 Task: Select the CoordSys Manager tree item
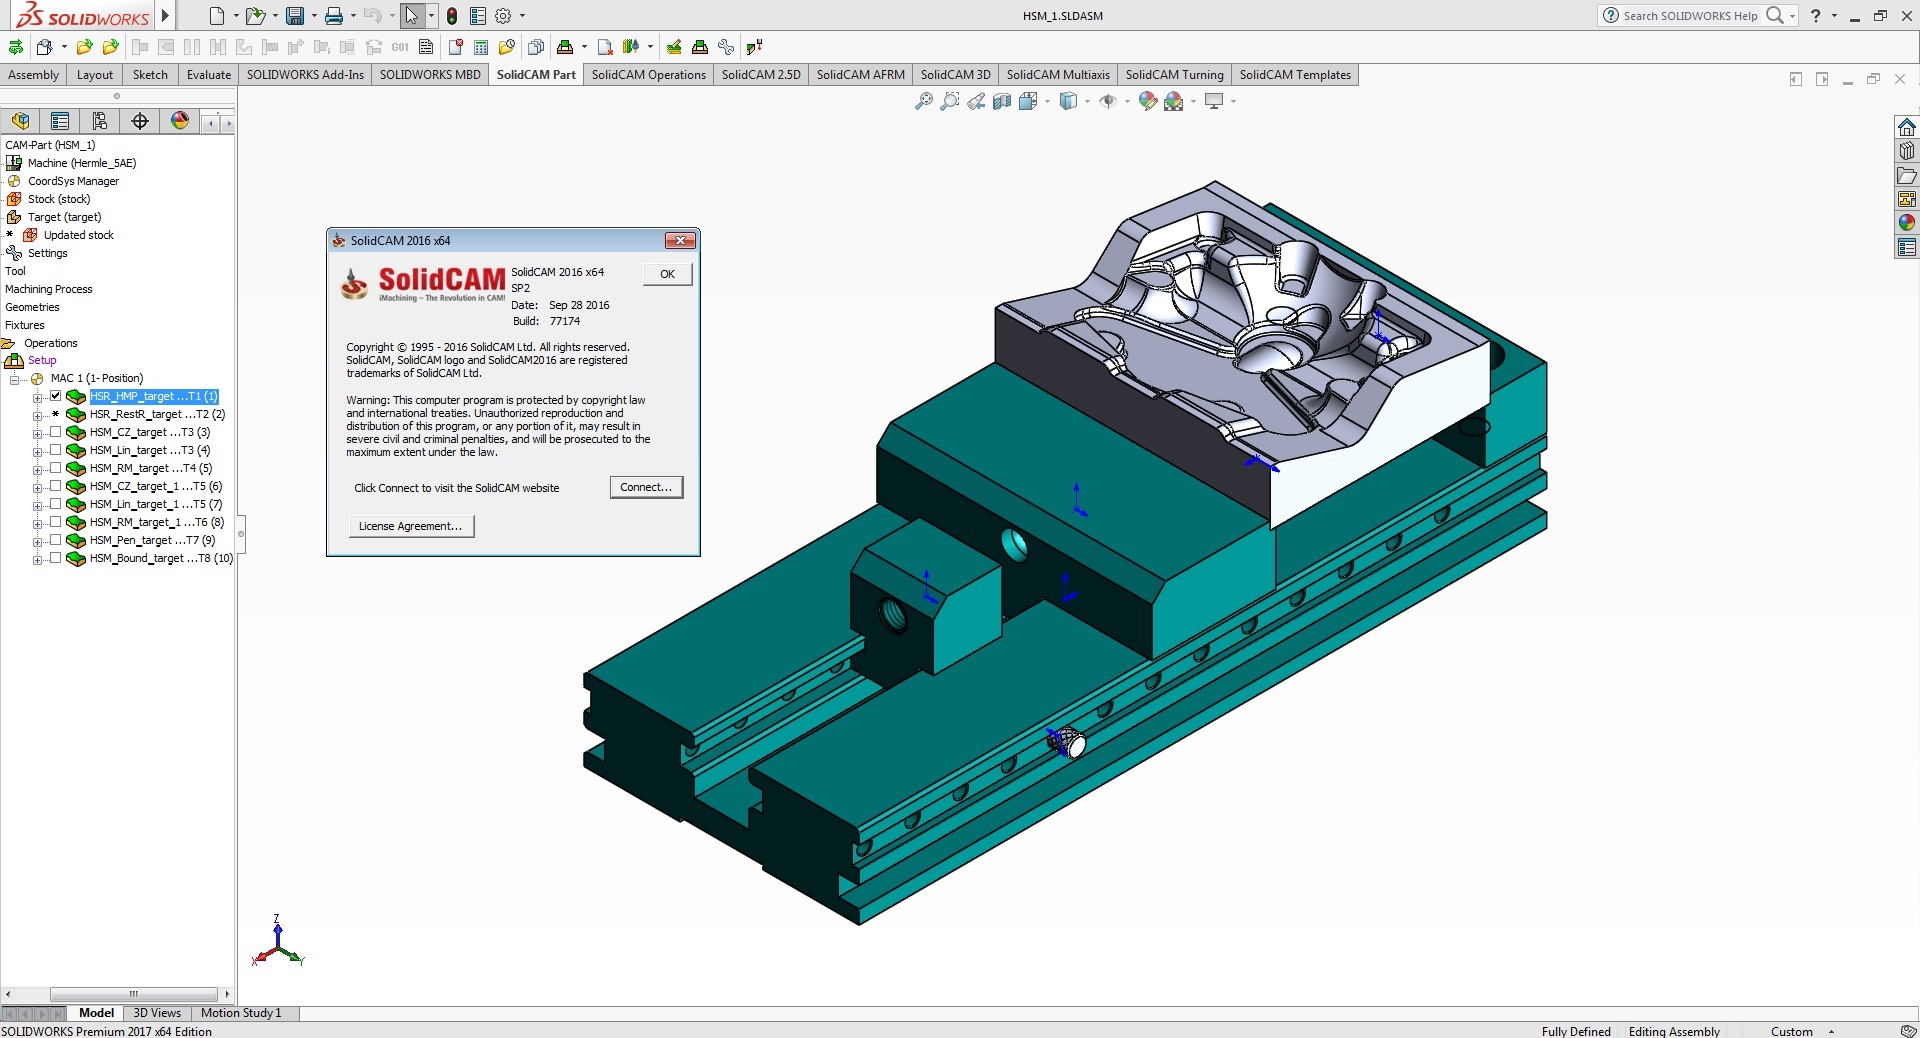click(73, 181)
